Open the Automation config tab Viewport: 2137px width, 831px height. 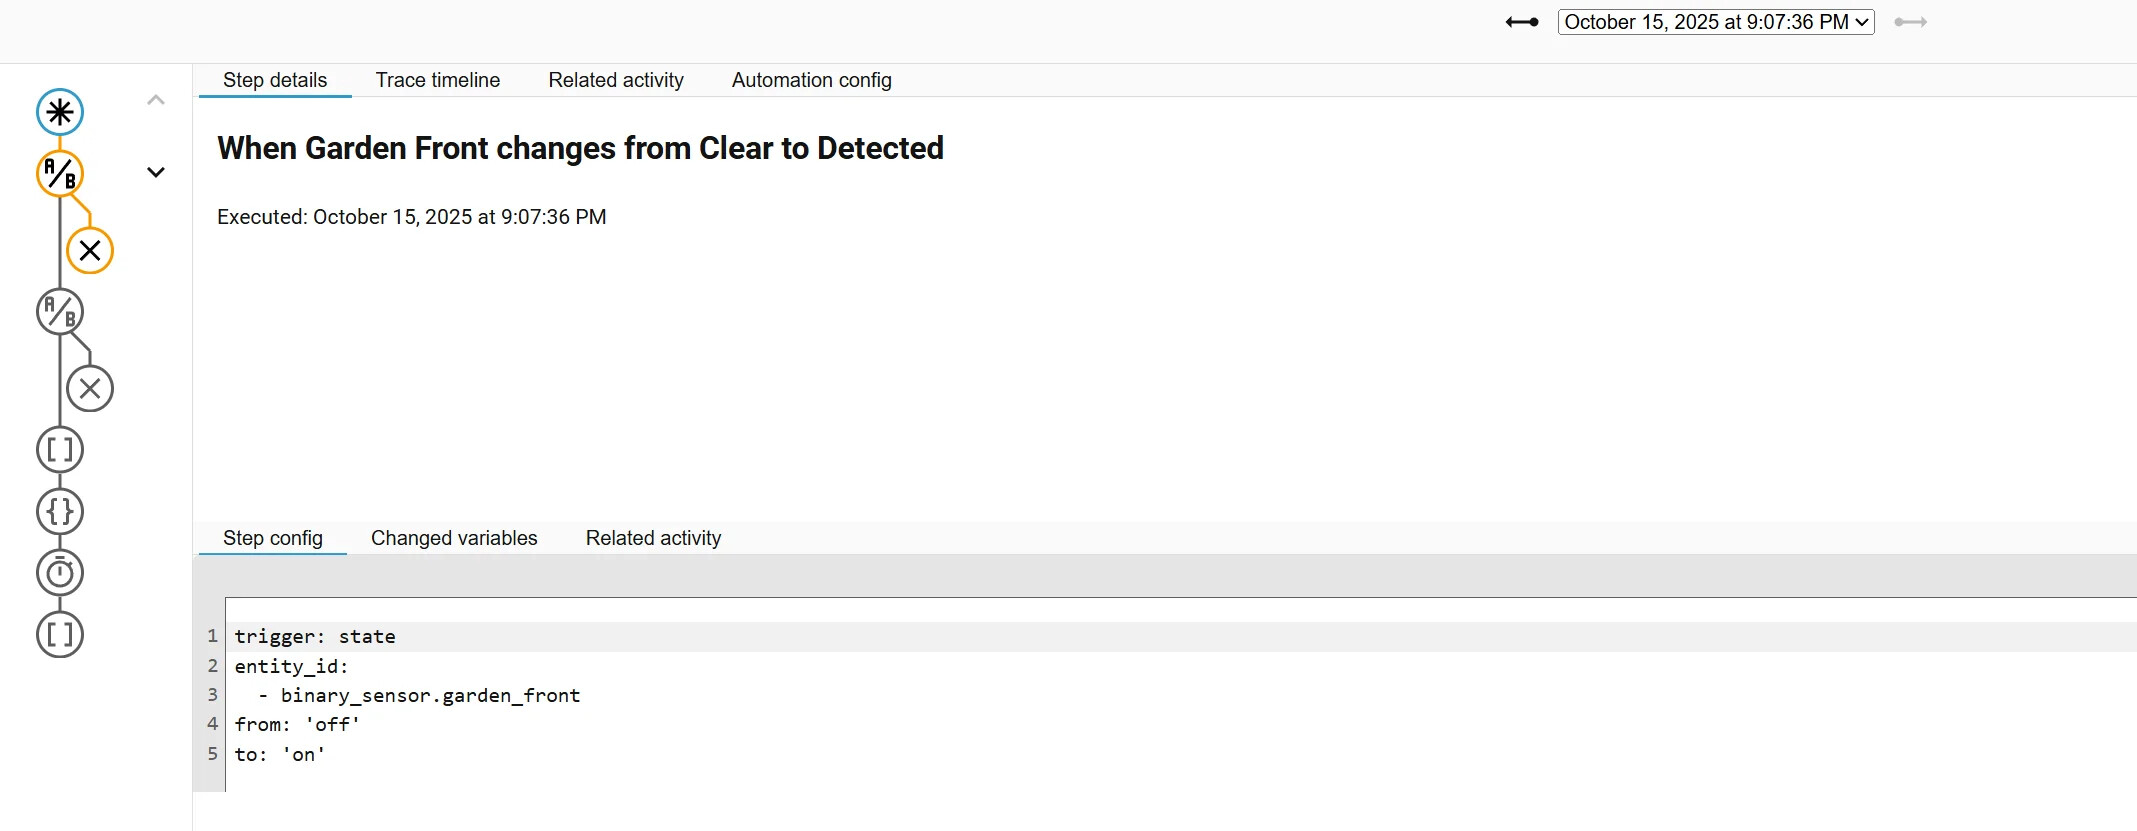811,80
